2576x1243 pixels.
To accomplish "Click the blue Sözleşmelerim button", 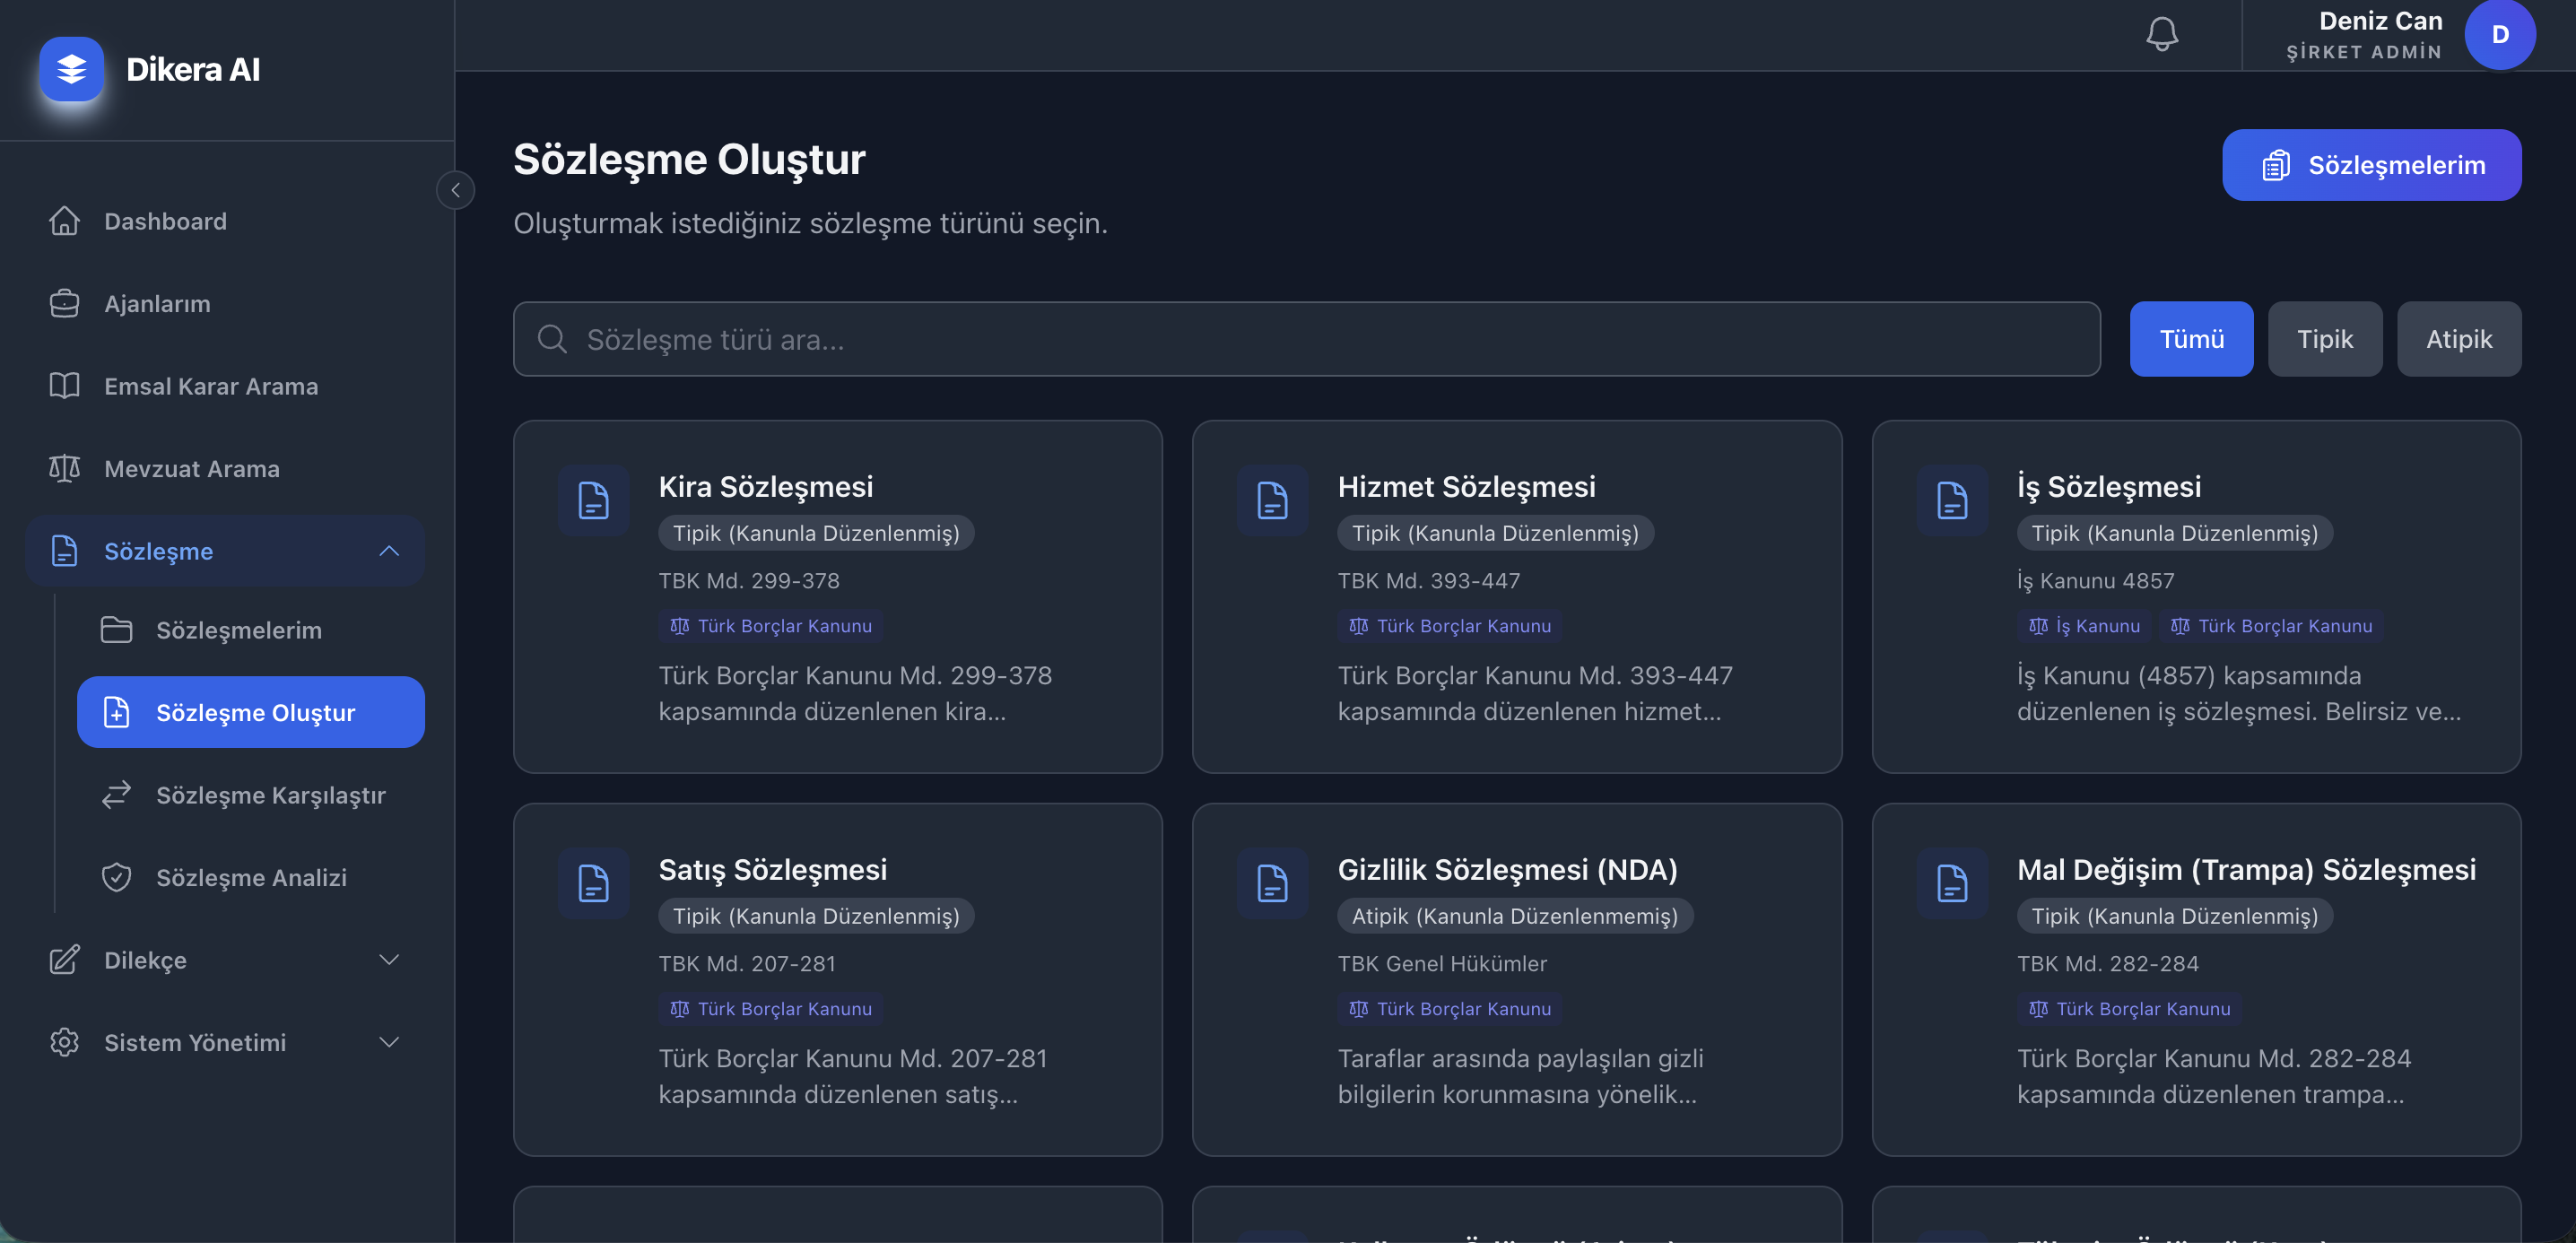I will tap(2371, 165).
